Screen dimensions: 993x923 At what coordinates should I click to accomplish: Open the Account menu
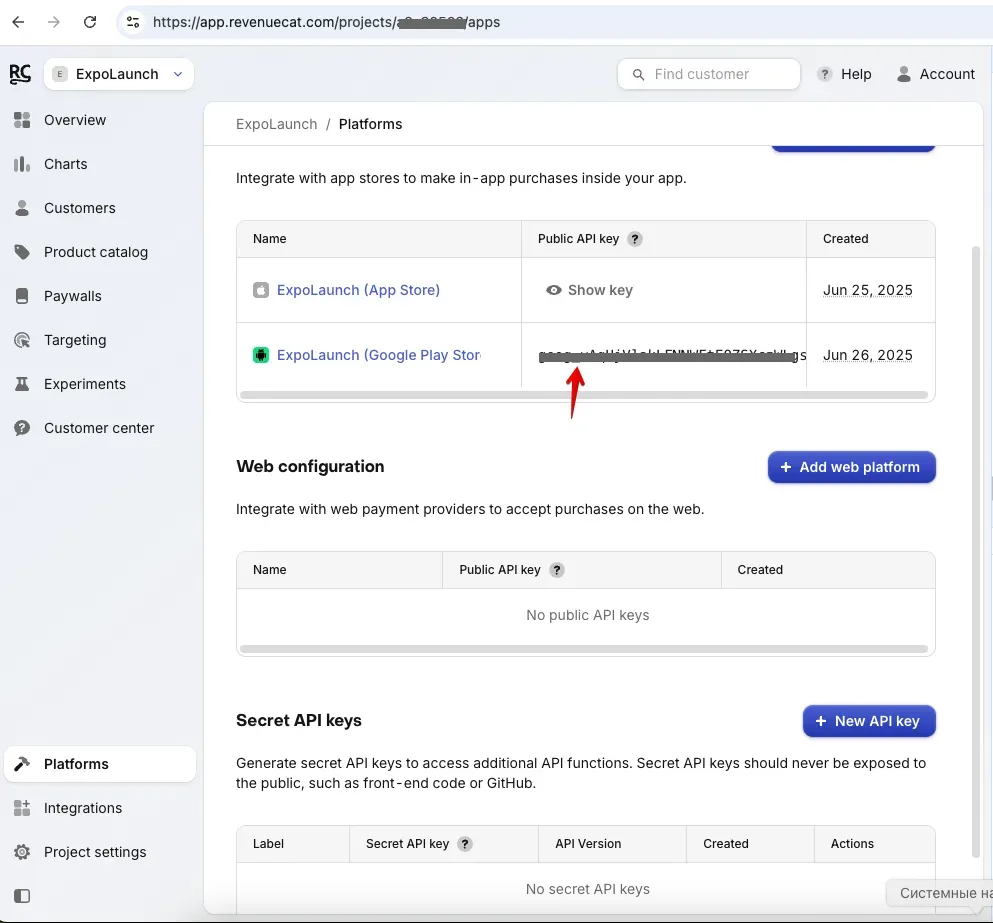click(x=947, y=74)
